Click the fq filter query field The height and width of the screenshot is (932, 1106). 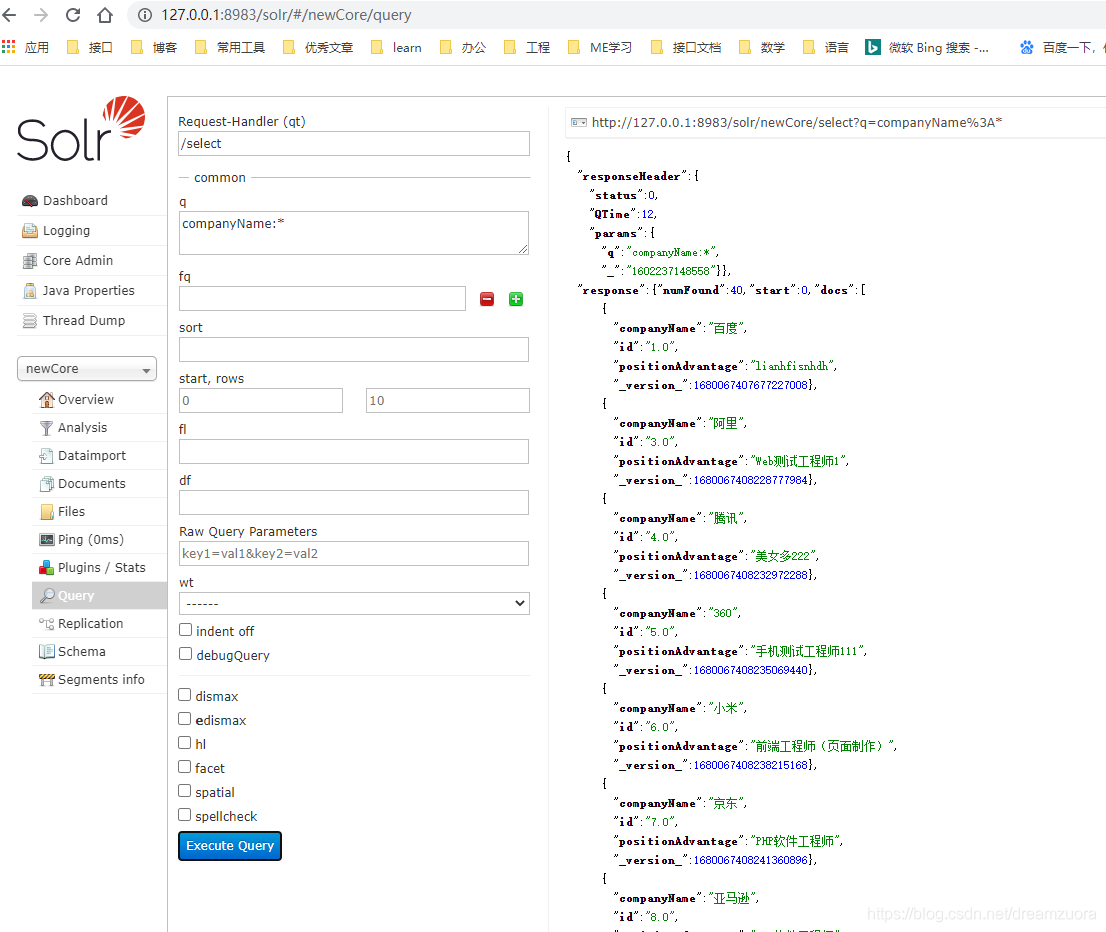point(322,299)
